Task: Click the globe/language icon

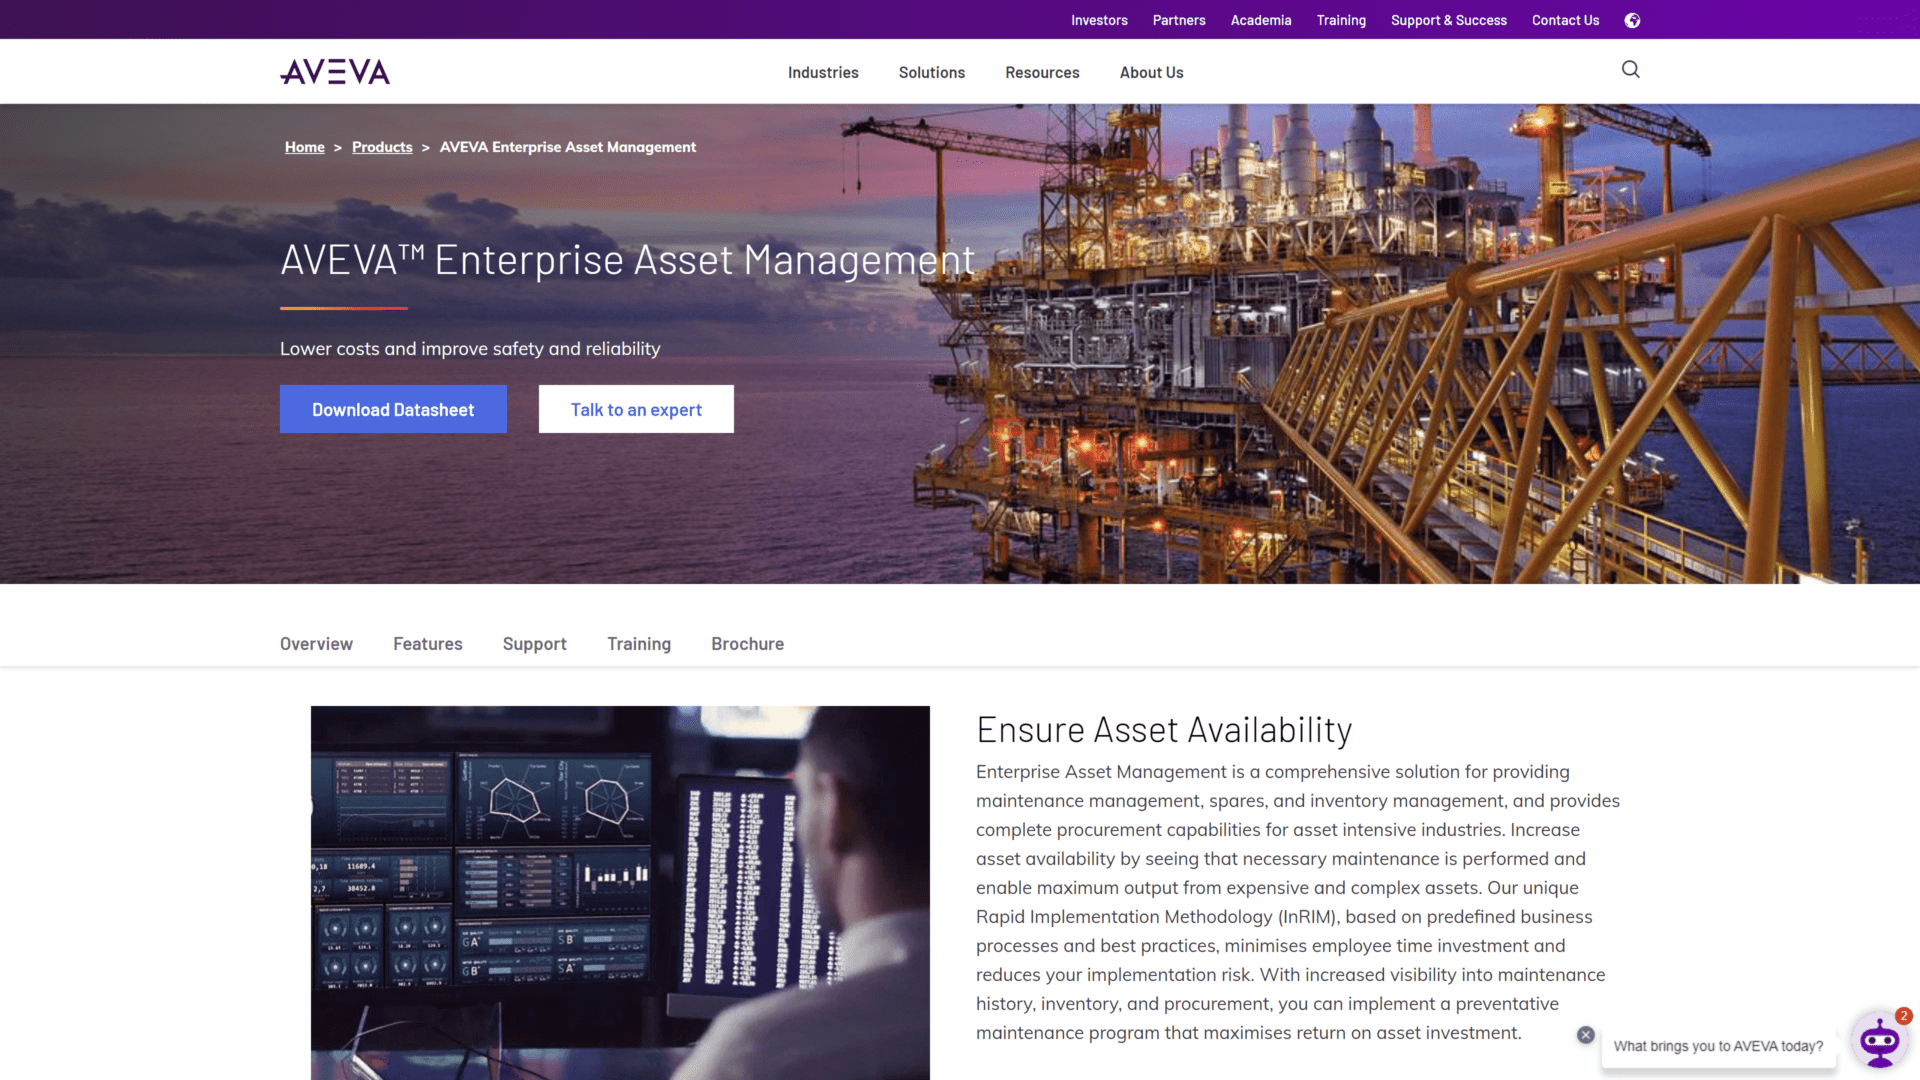Action: coord(1631,20)
